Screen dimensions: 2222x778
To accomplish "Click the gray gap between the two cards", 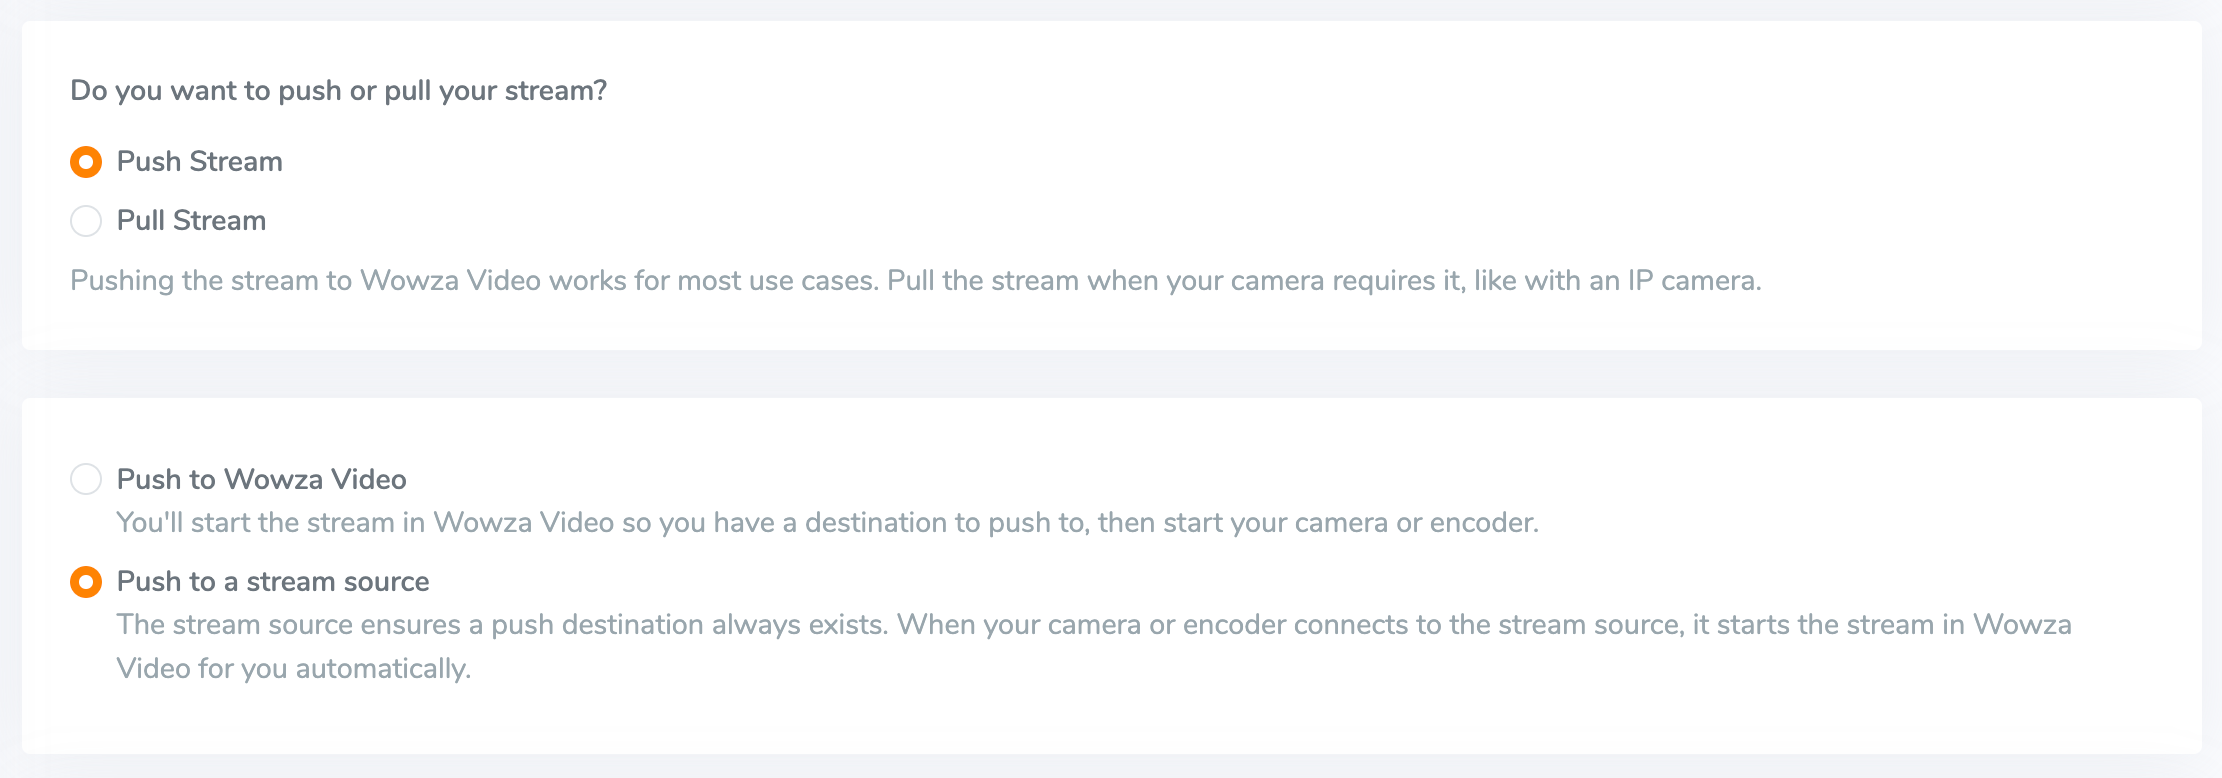I will (x=1111, y=374).
